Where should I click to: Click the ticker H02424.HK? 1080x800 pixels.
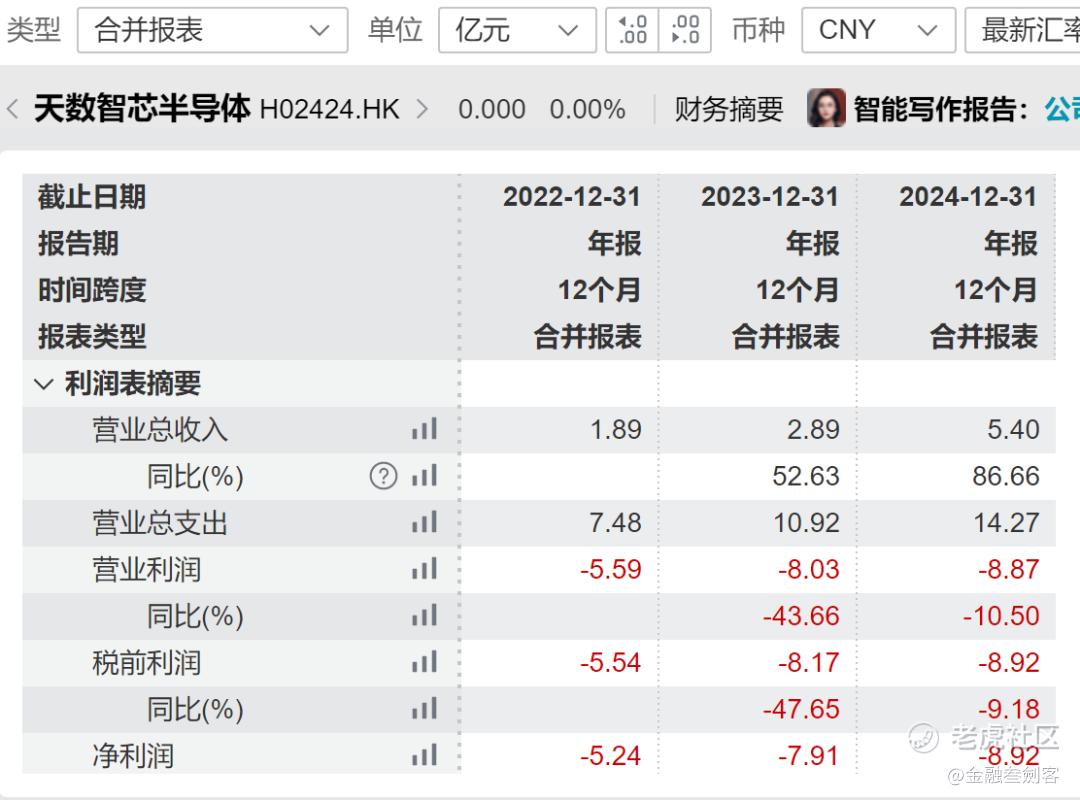coord(329,109)
